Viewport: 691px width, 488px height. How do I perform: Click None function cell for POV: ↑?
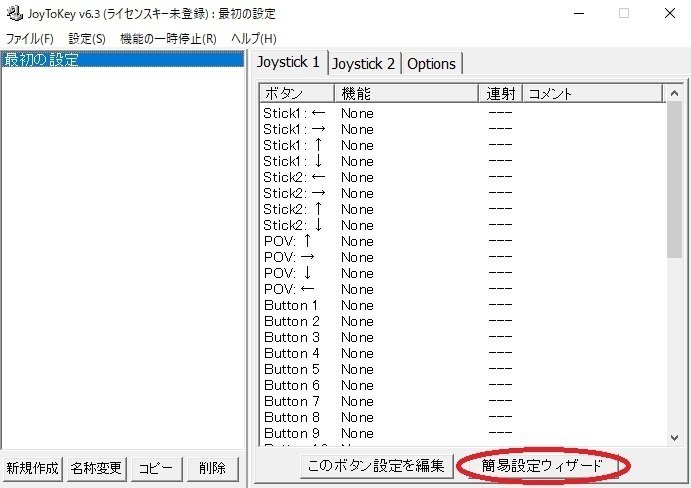(x=357, y=242)
